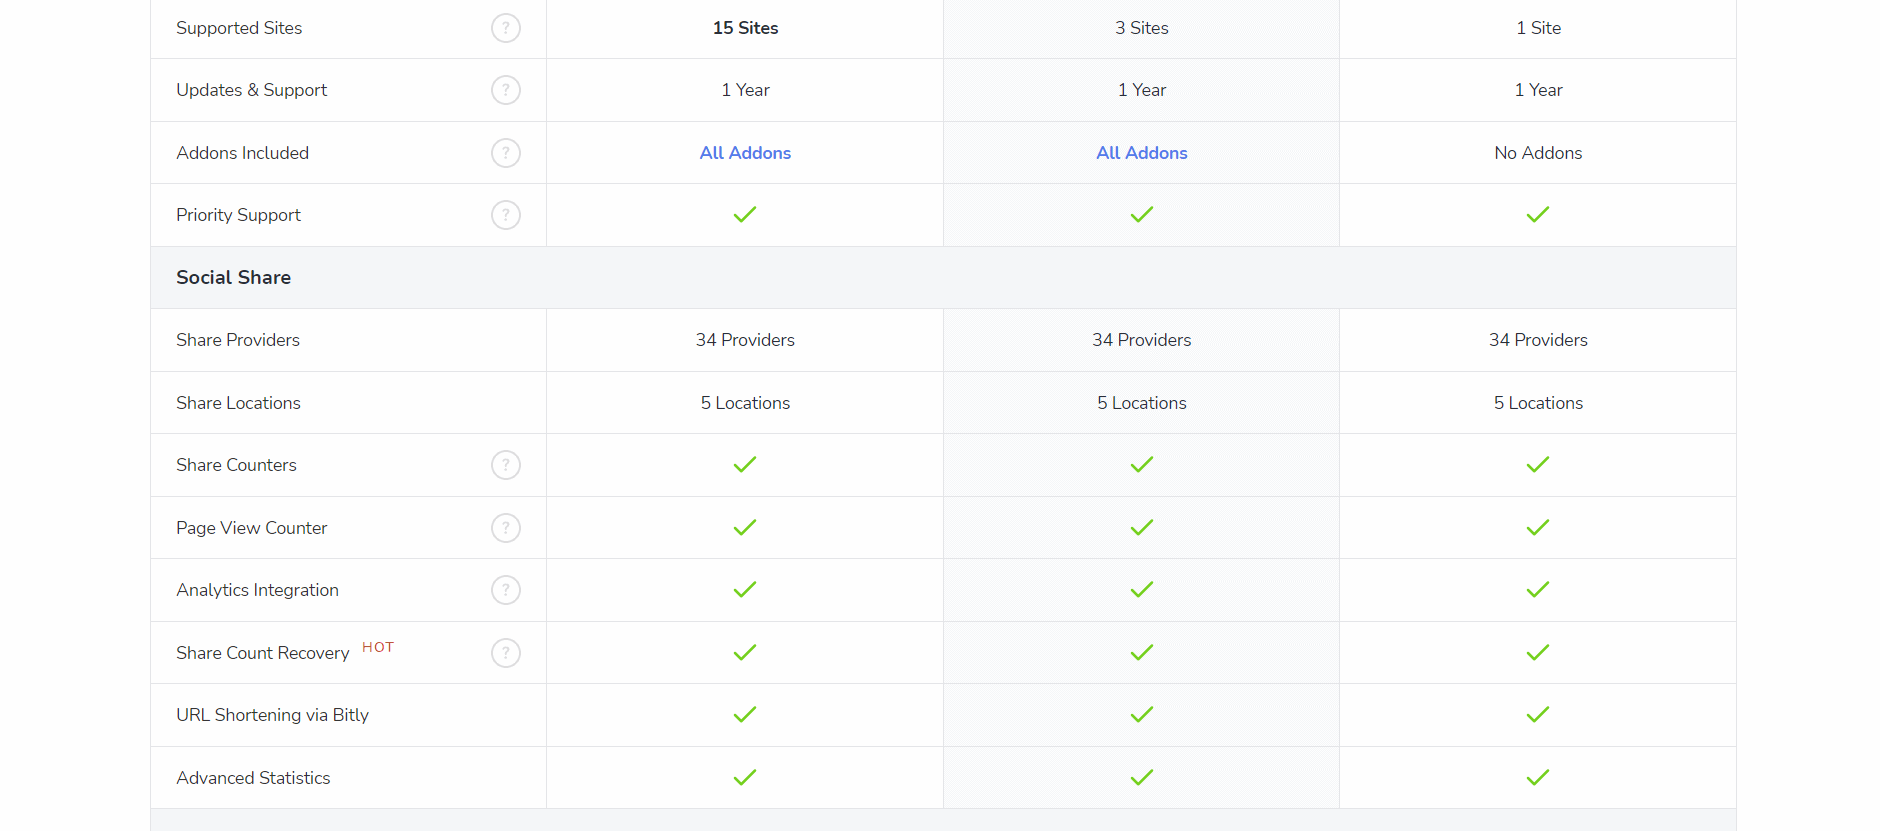The image size is (1880, 831).
Task: Open the help icon for Priority Support
Action: (506, 215)
